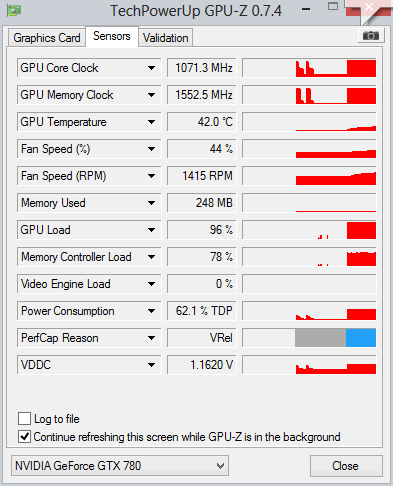The width and height of the screenshot is (393, 486).
Task: Close window with the red X button
Action: pyautogui.click(x=368, y=7)
